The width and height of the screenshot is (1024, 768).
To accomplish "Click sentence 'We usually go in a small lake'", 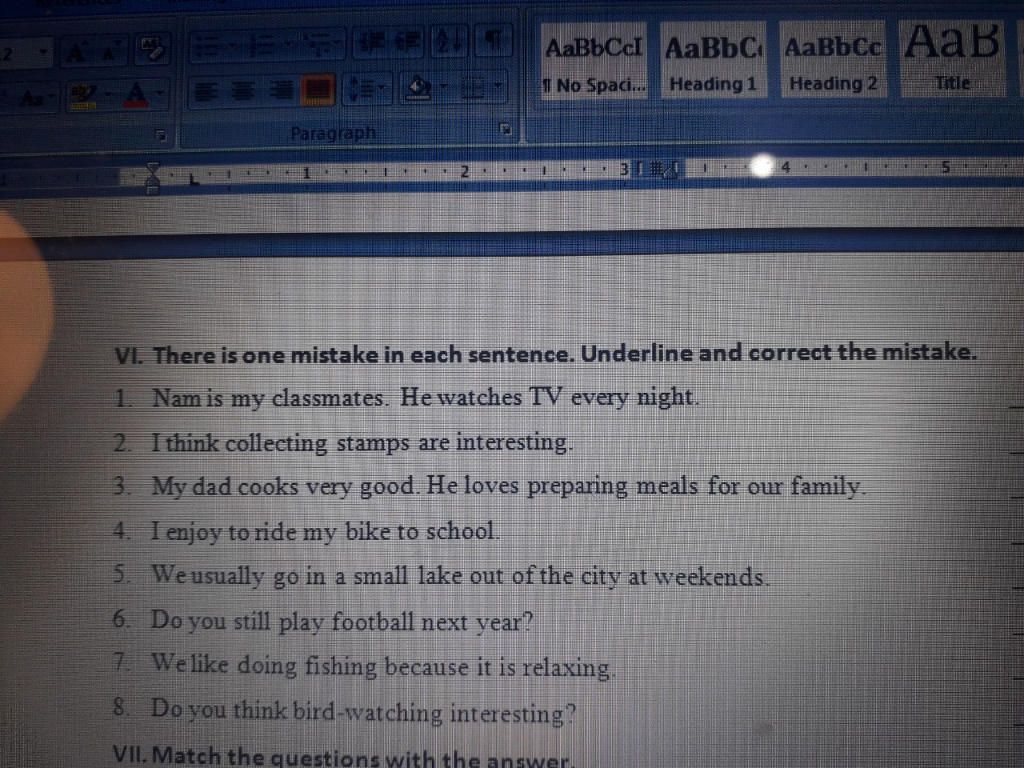I will tap(460, 576).
